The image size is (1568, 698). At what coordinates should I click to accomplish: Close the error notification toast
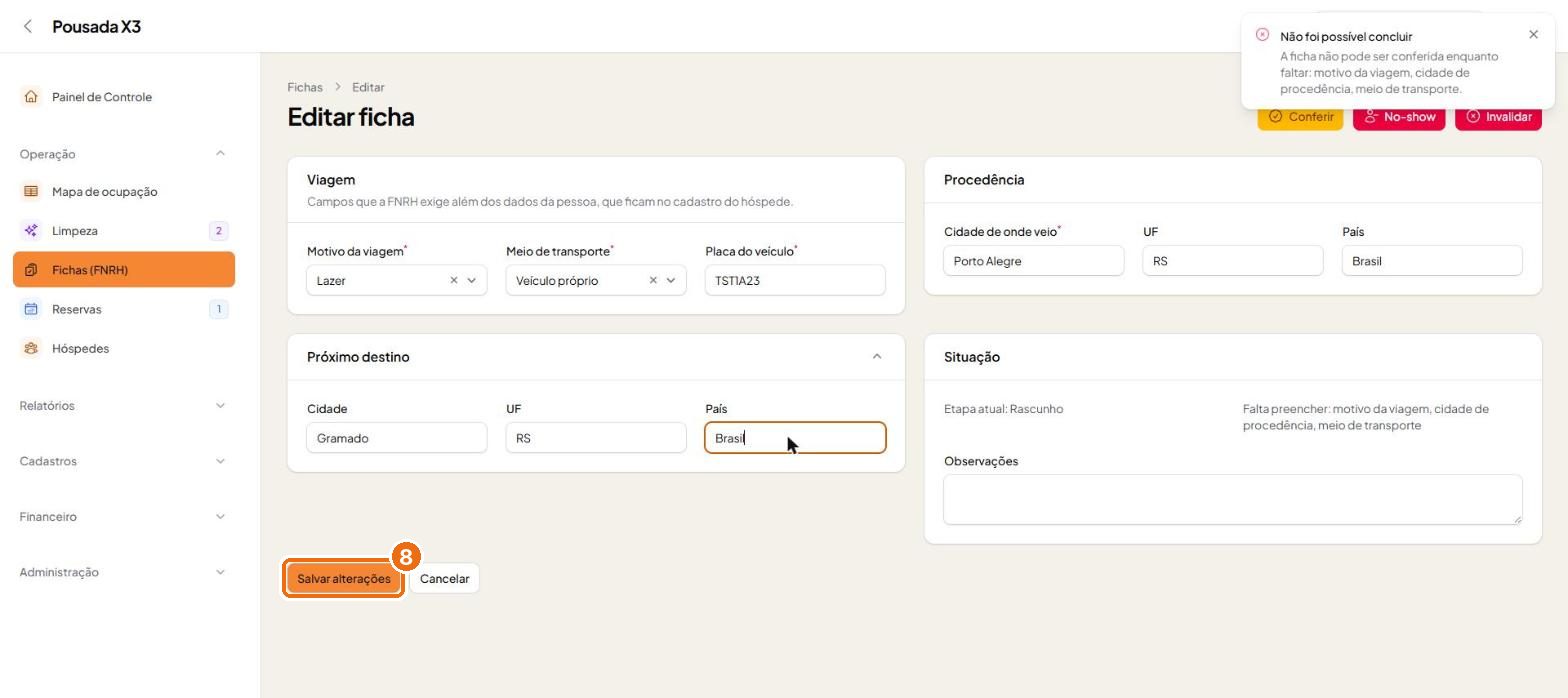click(1534, 35)
